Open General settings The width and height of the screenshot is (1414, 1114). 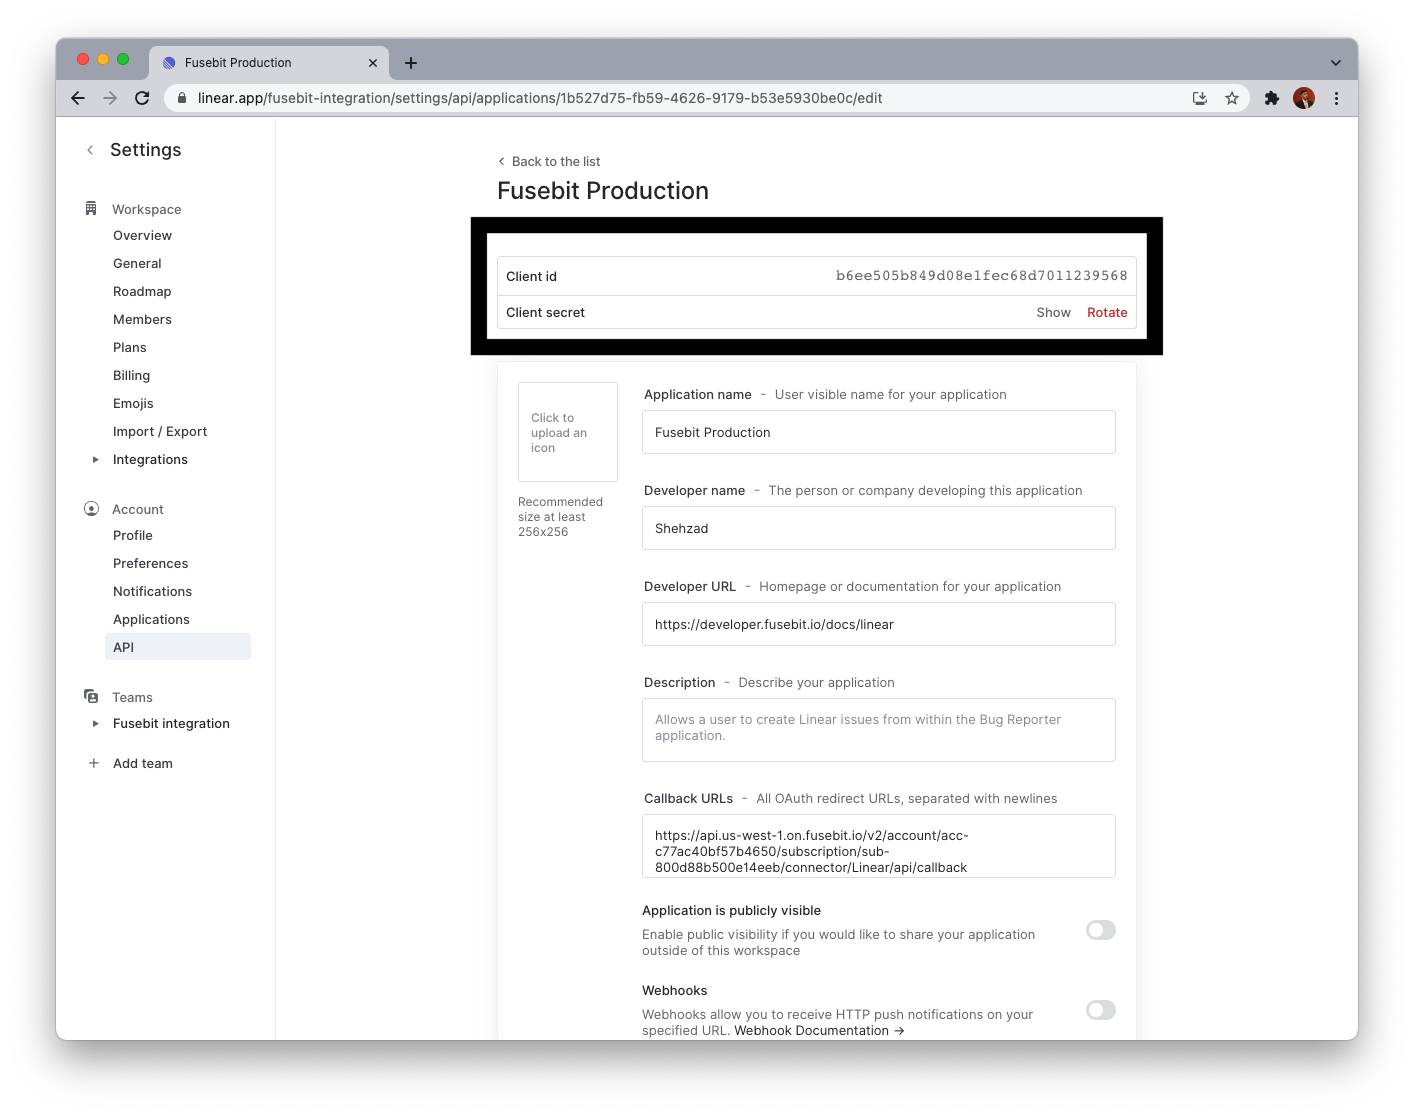pyautogui.click(x=137, y=264)
